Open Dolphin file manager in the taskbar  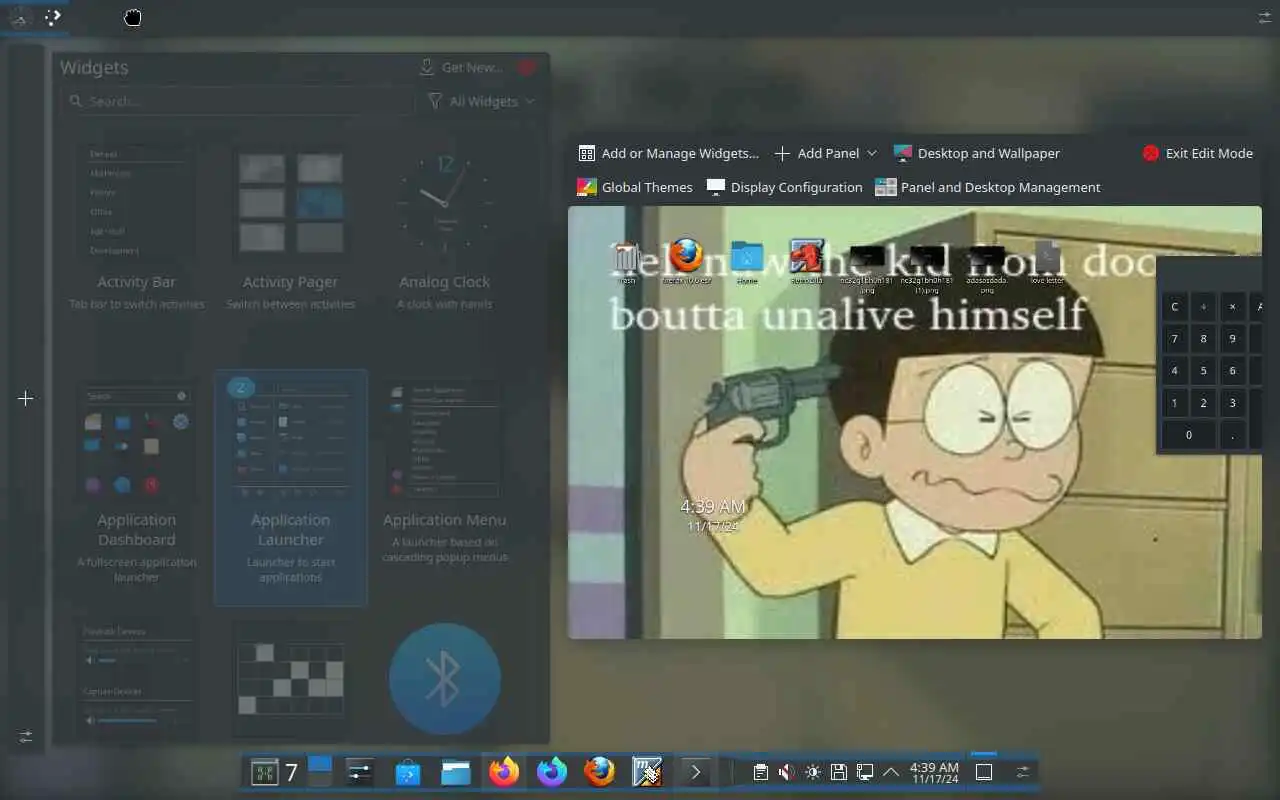click(x=455, y=772)
